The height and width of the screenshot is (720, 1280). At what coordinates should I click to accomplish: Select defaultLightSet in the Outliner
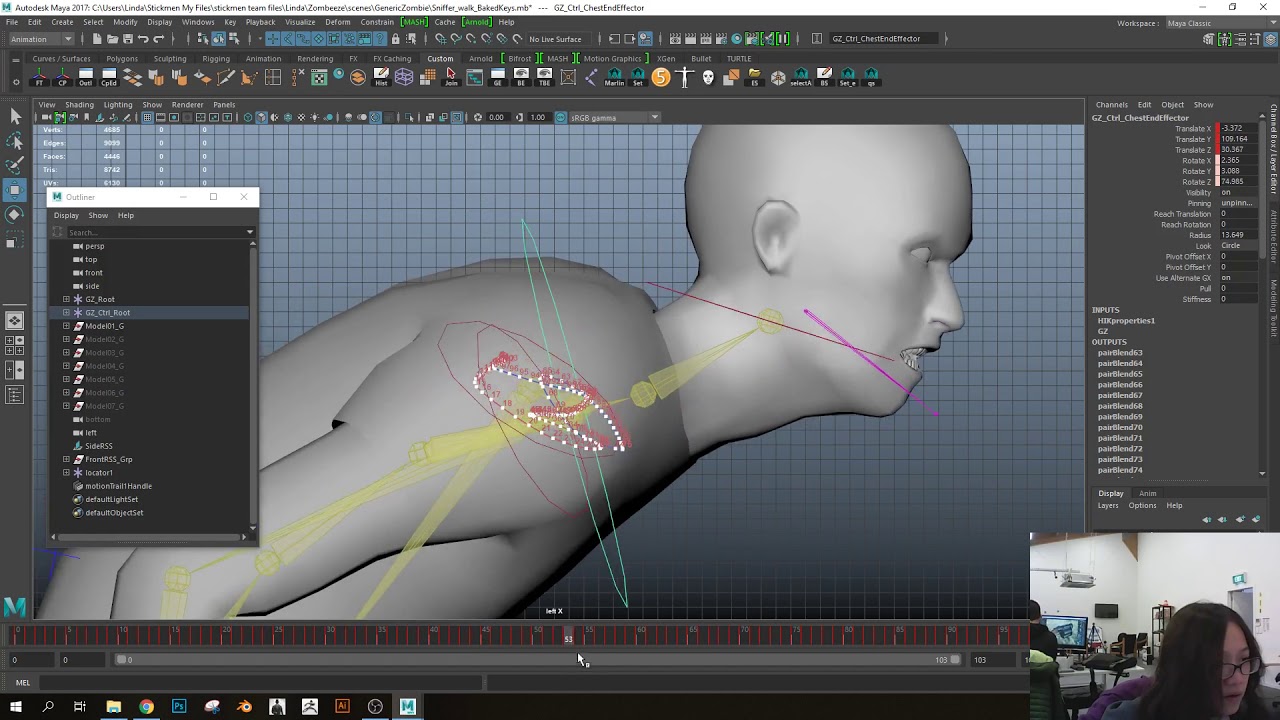111,499
